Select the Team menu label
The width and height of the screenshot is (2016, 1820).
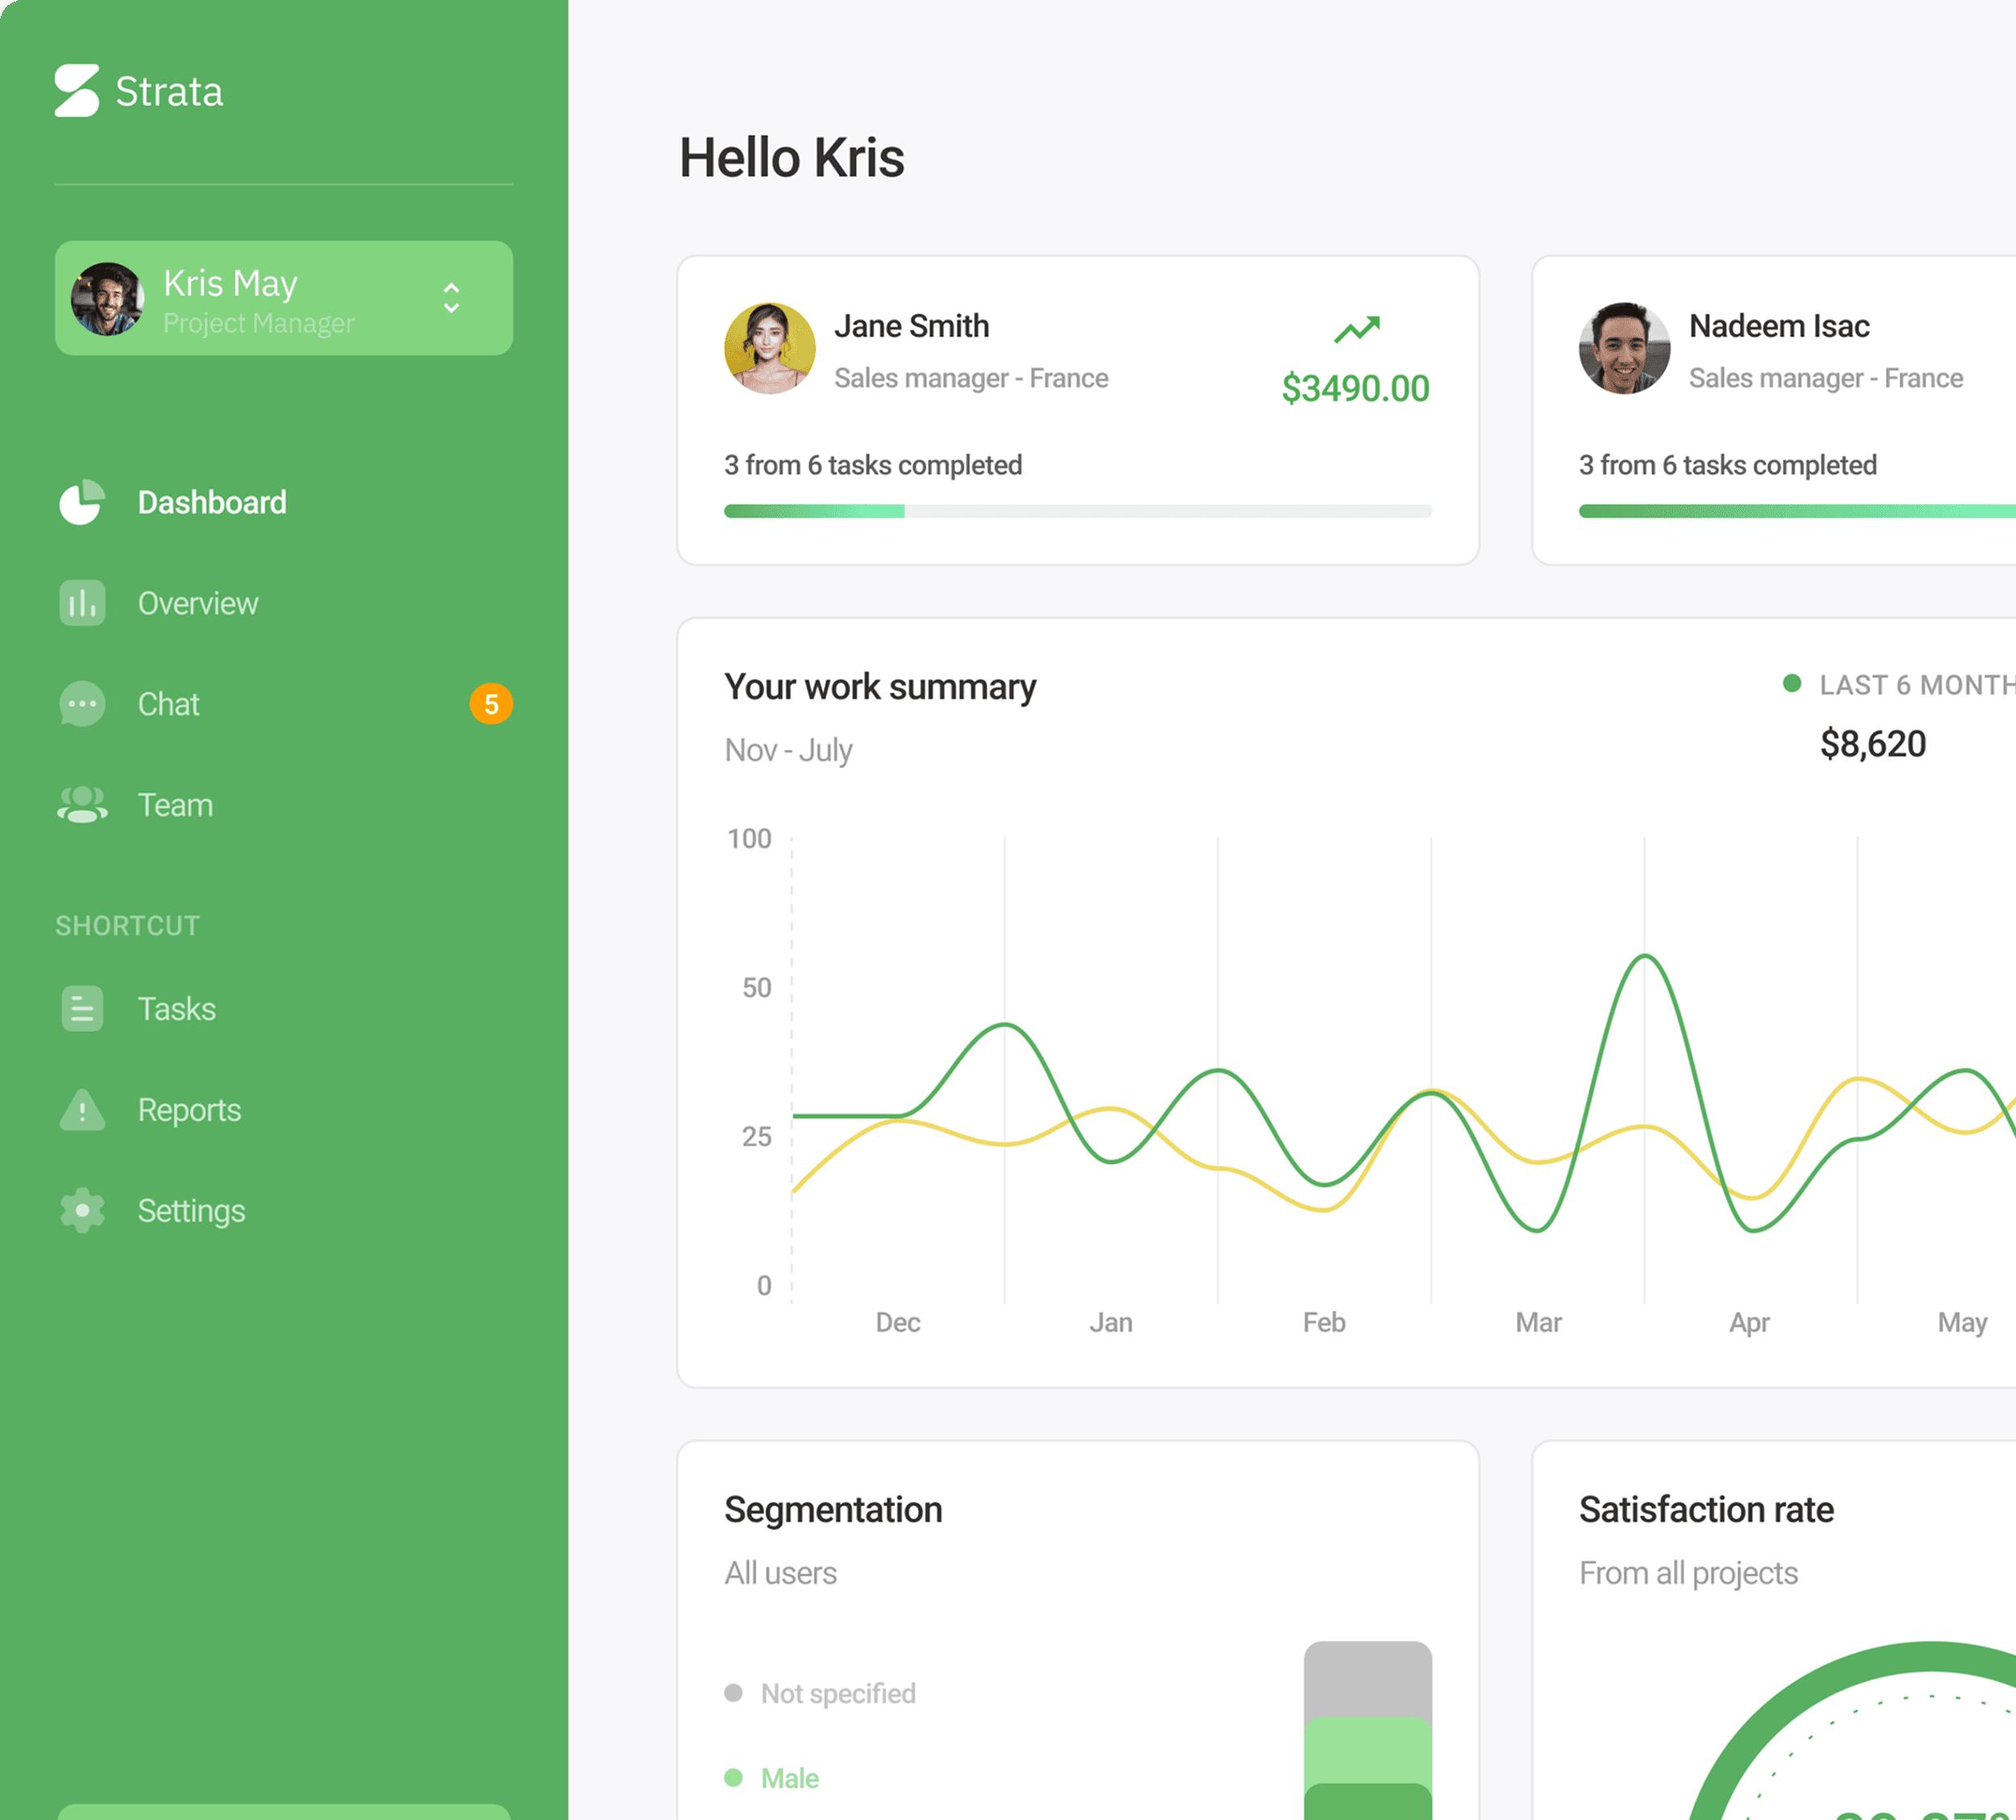pos(176,805)
